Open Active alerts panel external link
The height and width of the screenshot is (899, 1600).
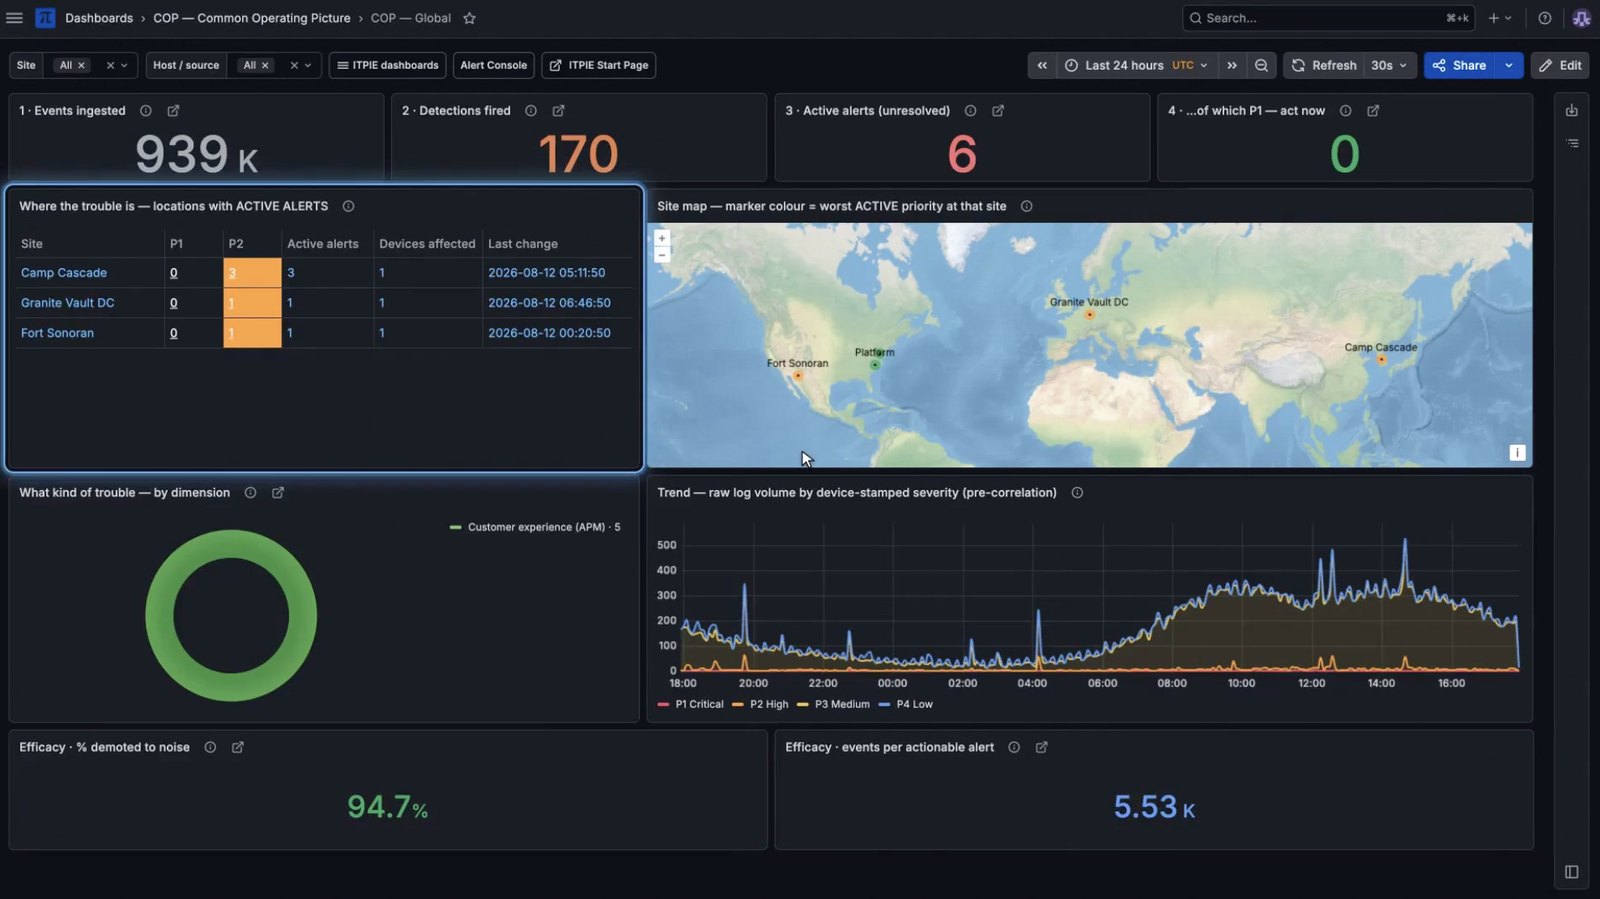click(x=998, y=111)
